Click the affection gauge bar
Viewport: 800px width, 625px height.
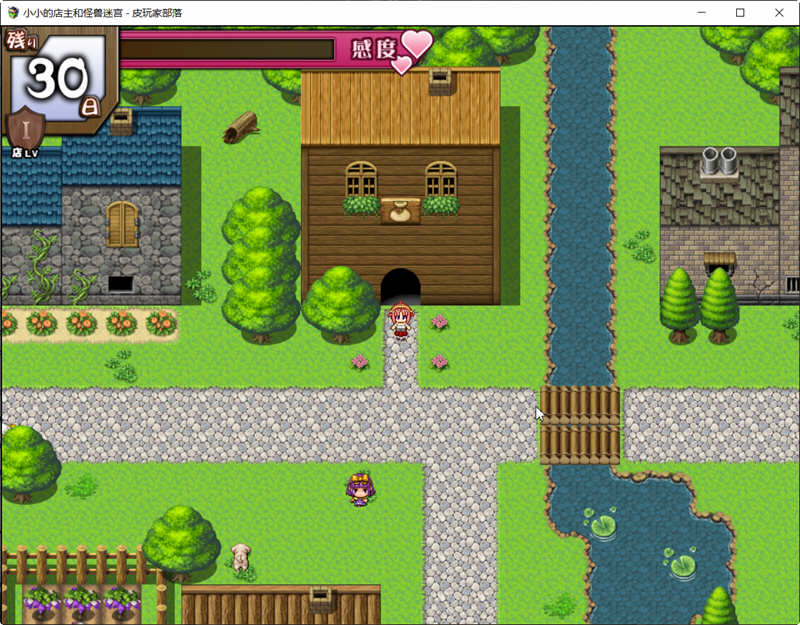[x=227, y=49]
